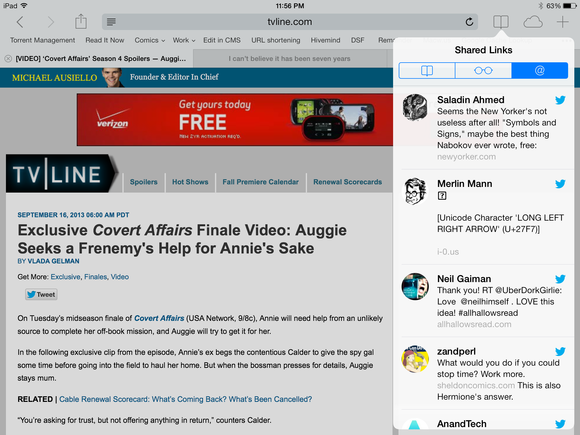This screenshot has height=435, width=580.
Task: Open i-0.us link in Merlin Mann's tweet
Action: click(448, 252)
